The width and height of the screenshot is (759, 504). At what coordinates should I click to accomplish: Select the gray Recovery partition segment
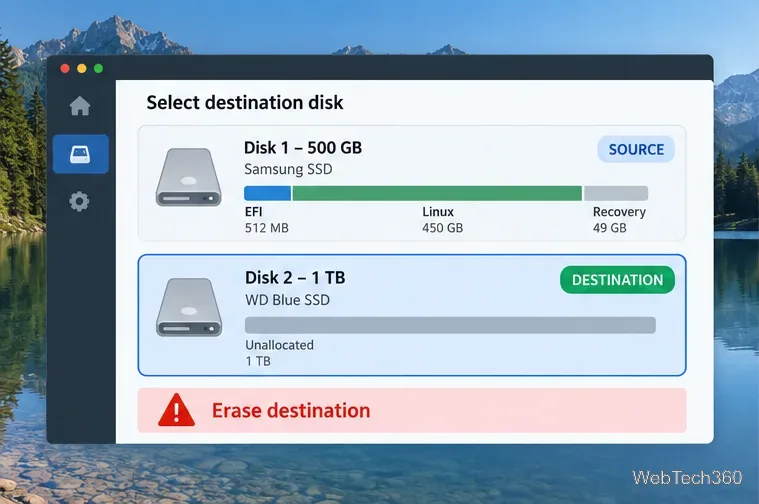point(616,193)
